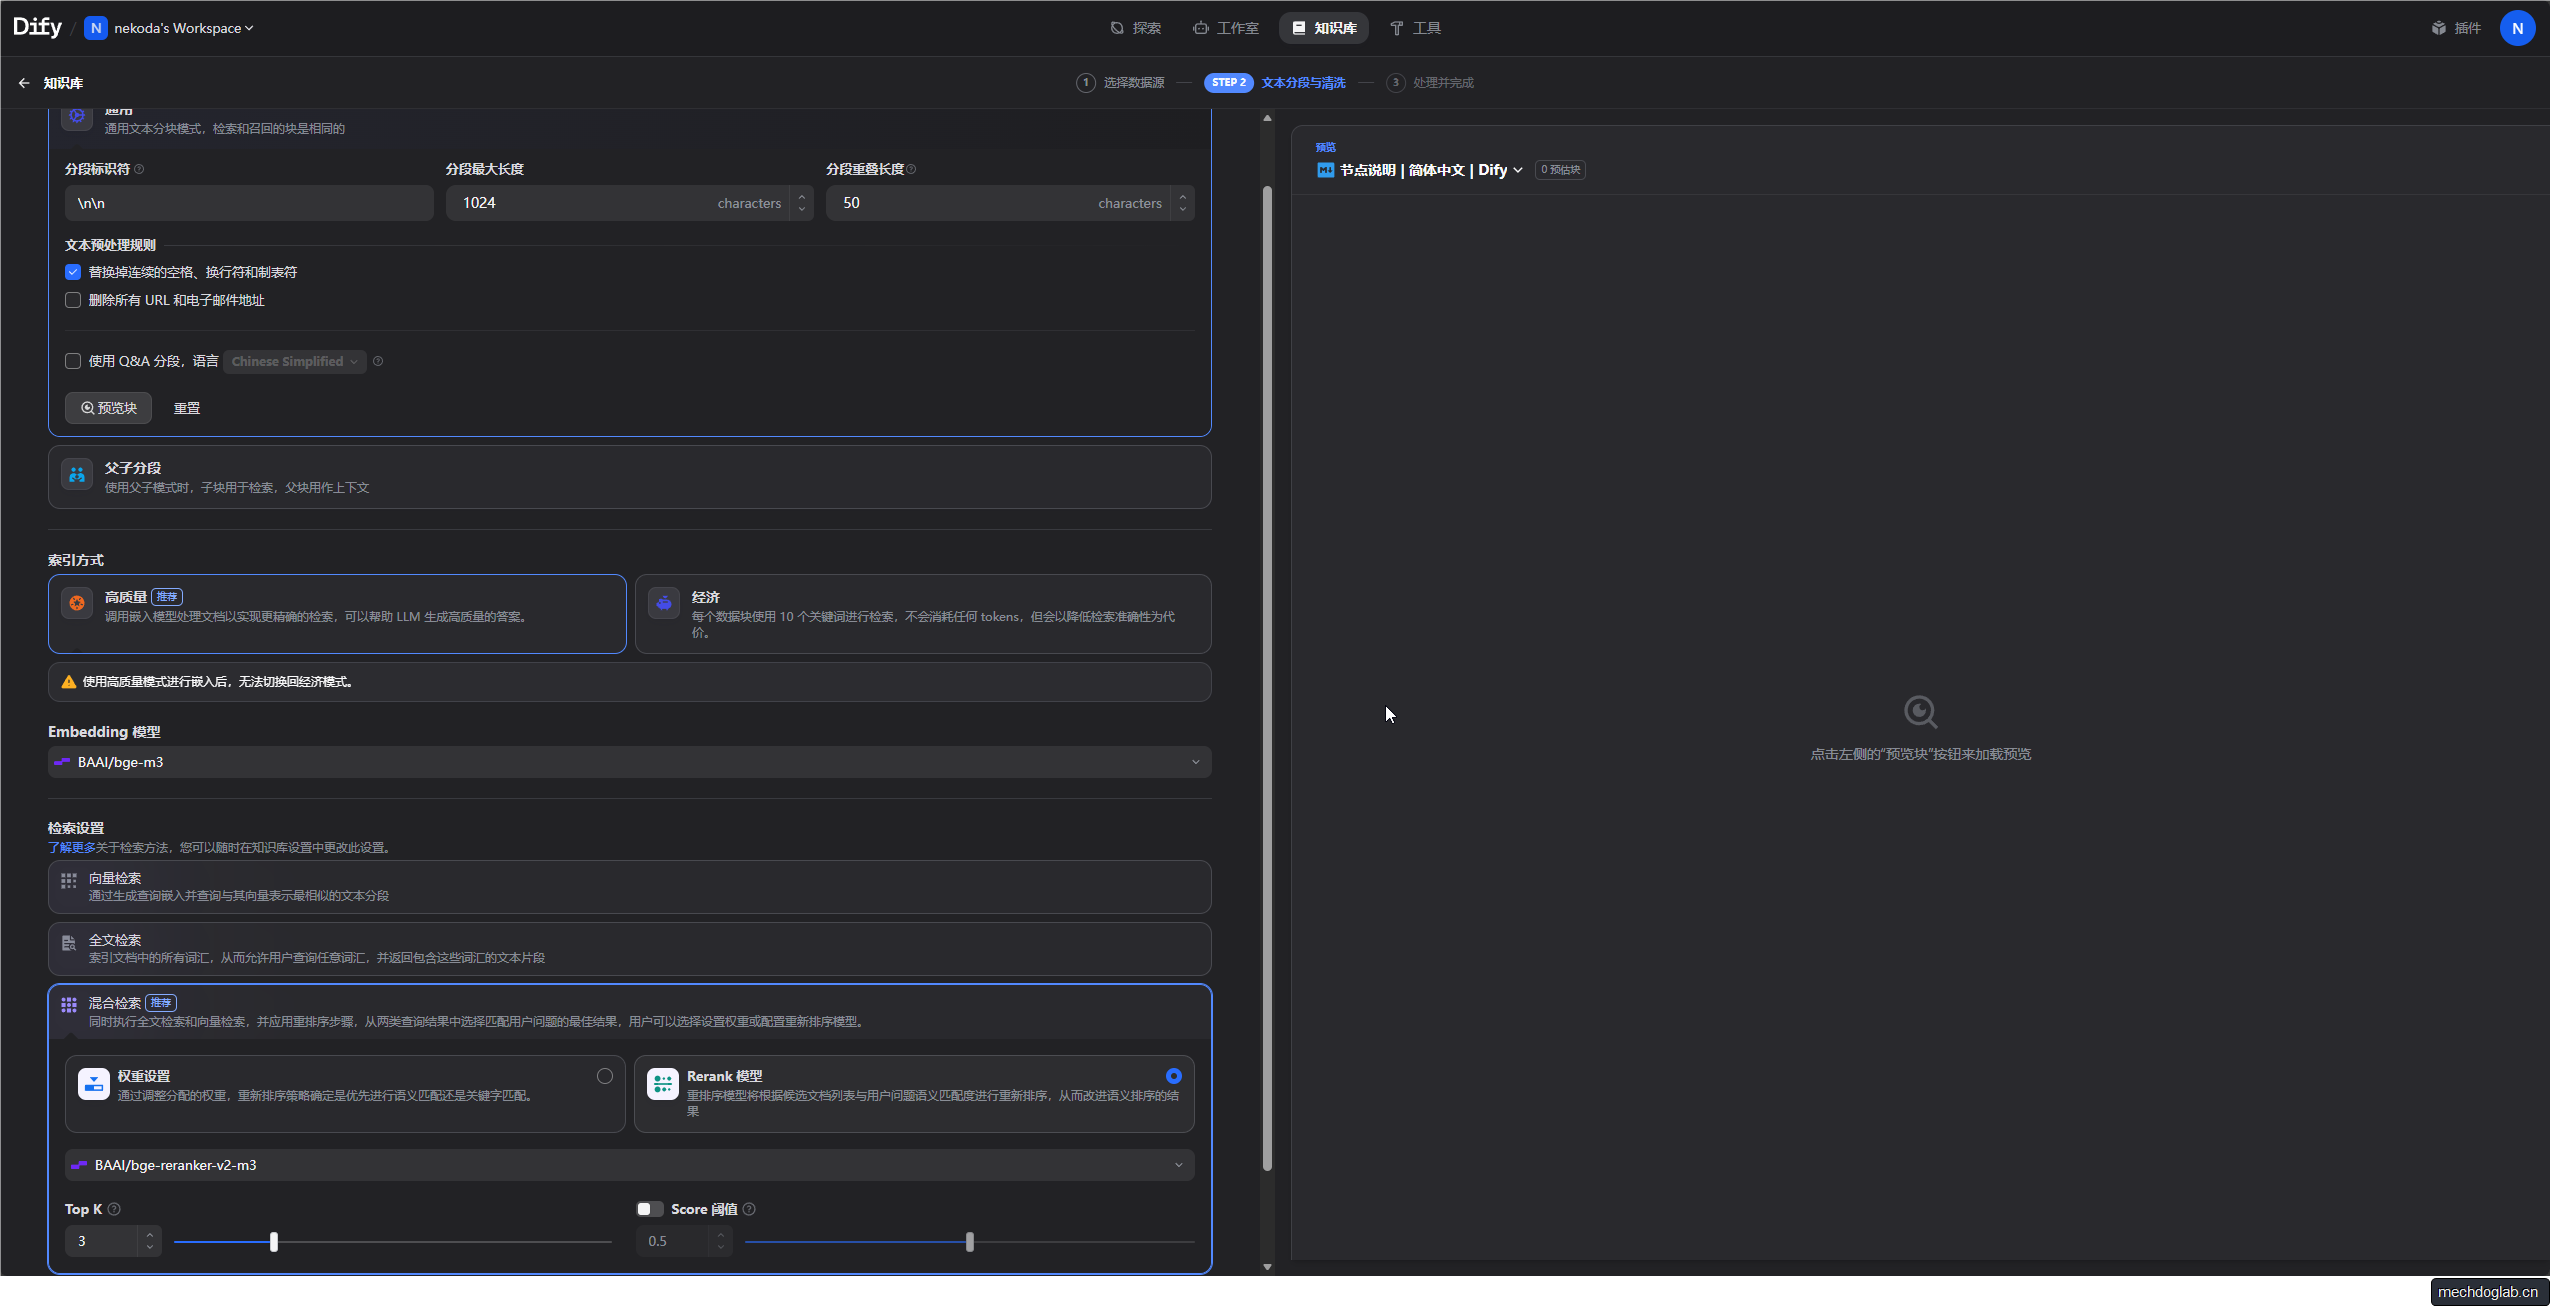Open the BAAI/bge-reranker-v2-m3 model dropdown

coord(629,1165)
